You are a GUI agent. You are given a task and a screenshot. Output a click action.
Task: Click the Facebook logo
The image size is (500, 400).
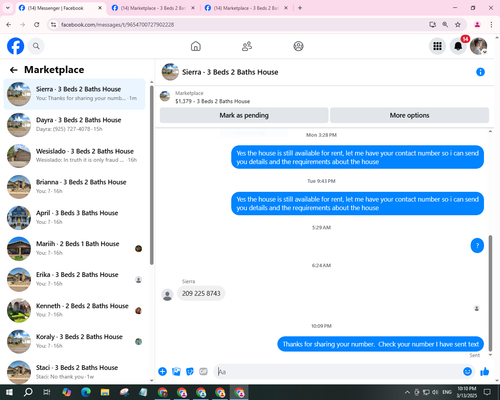click(15, 46)
